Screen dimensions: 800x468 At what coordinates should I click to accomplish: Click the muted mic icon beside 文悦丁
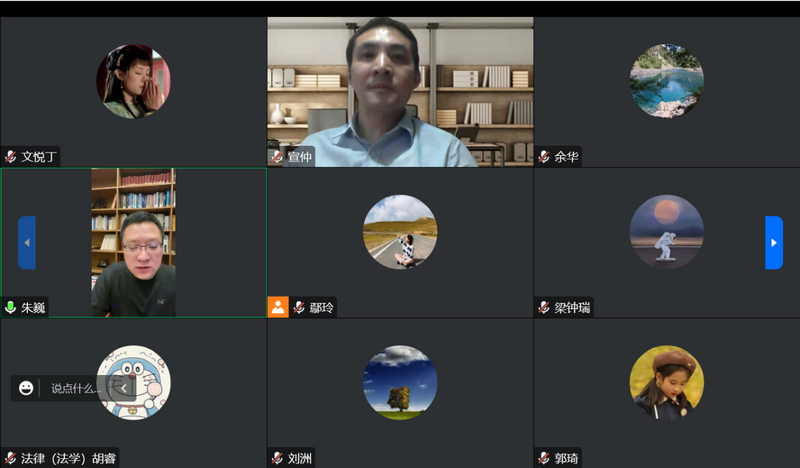pyautogui.click(x=11, y=157)
